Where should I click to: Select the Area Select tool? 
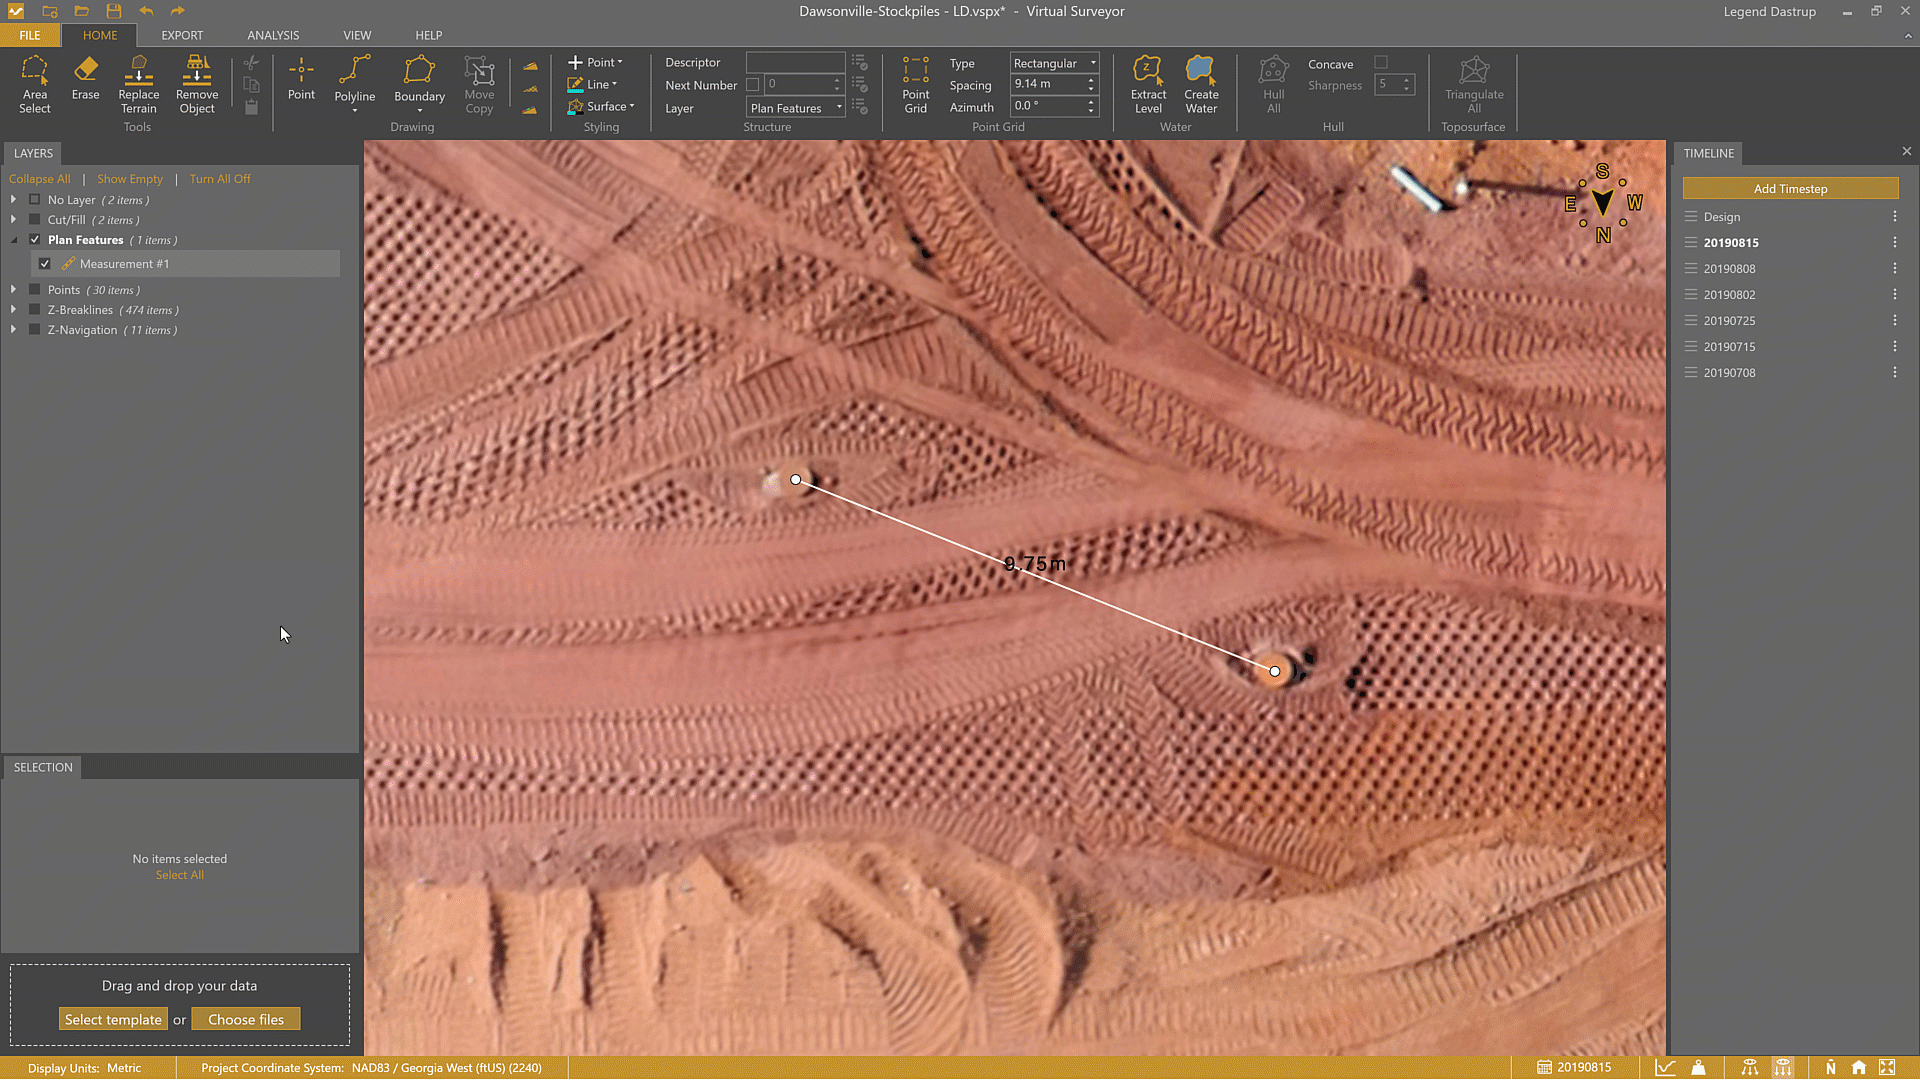click(35, 85)
